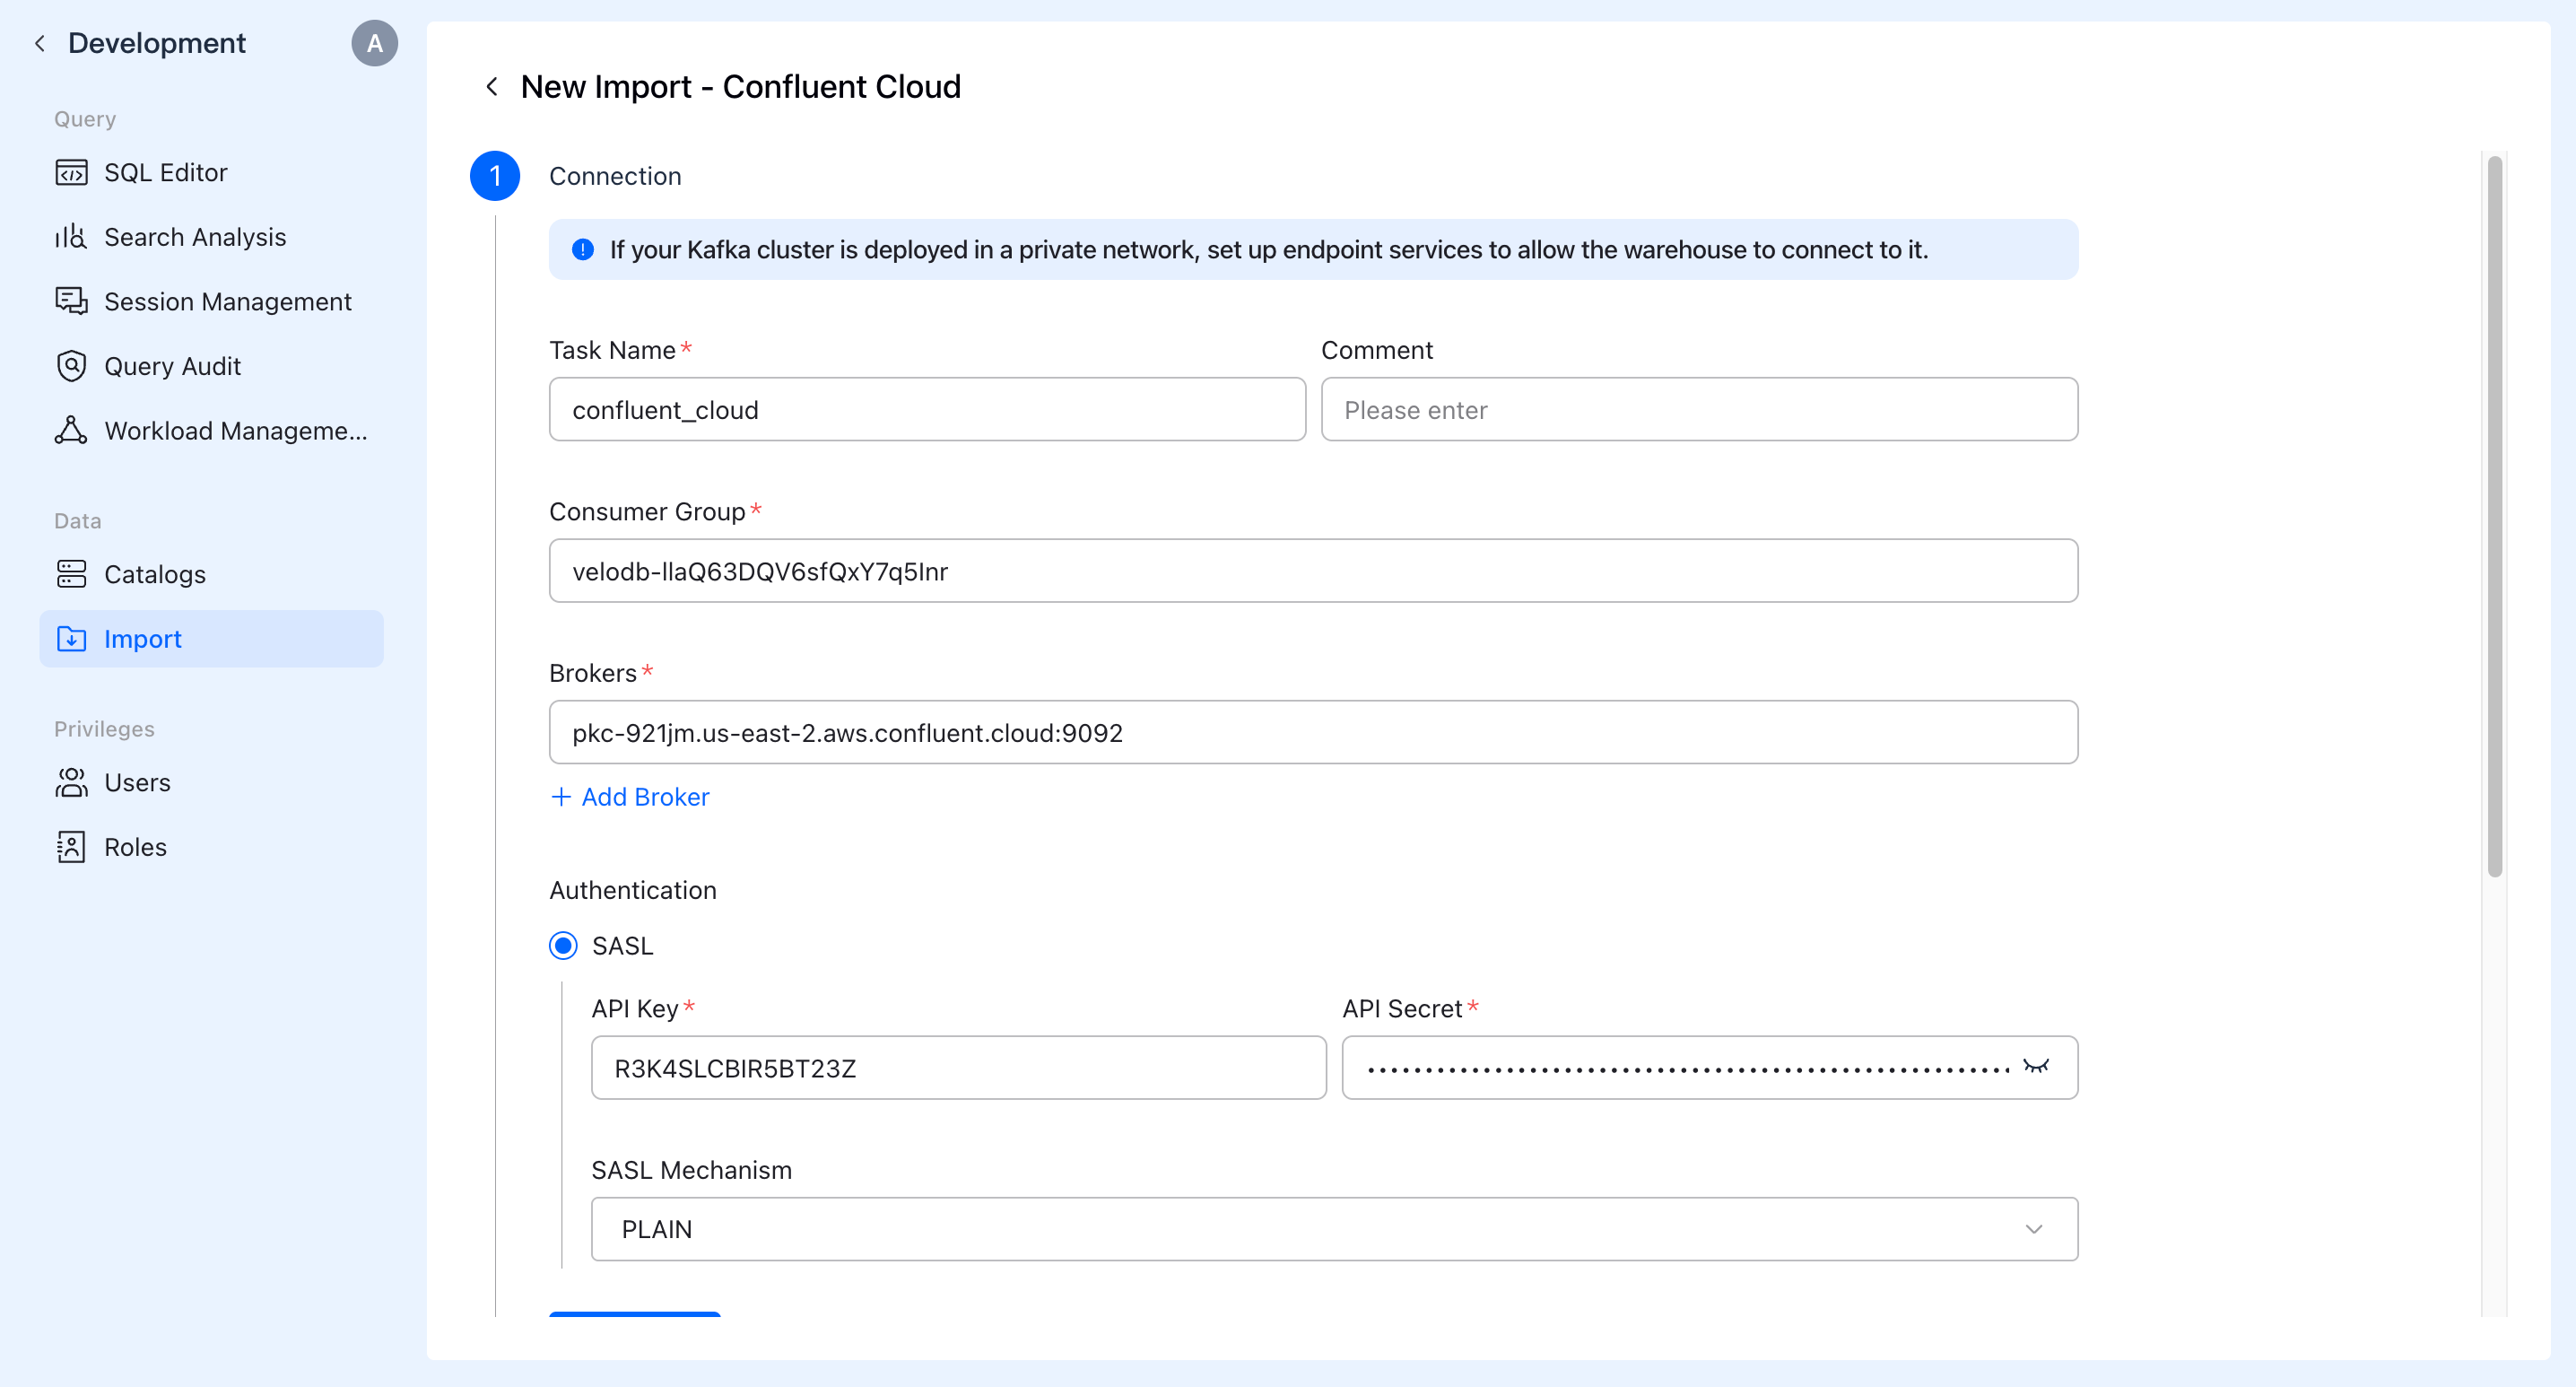
Task: Open Query Audit shield icon
Action: (x=71, y=366)
